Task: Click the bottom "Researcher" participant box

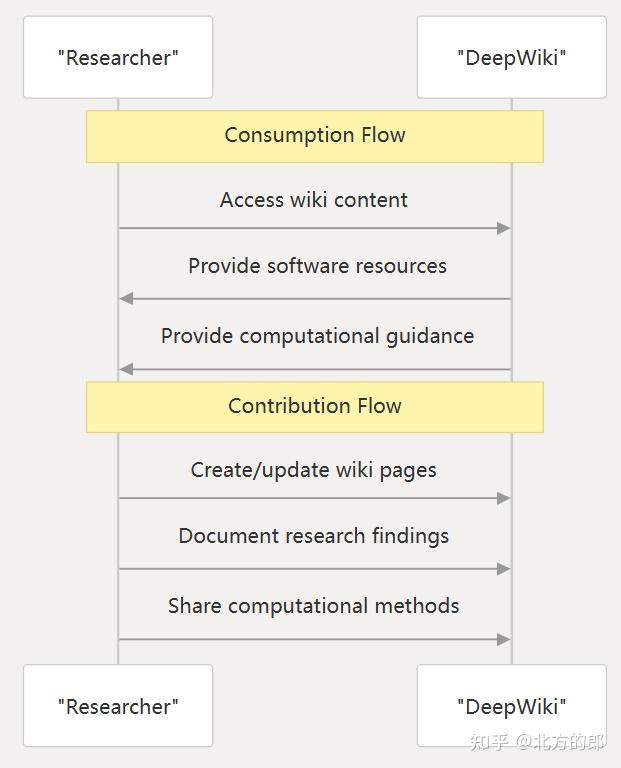Action: (x=118, y=706)
